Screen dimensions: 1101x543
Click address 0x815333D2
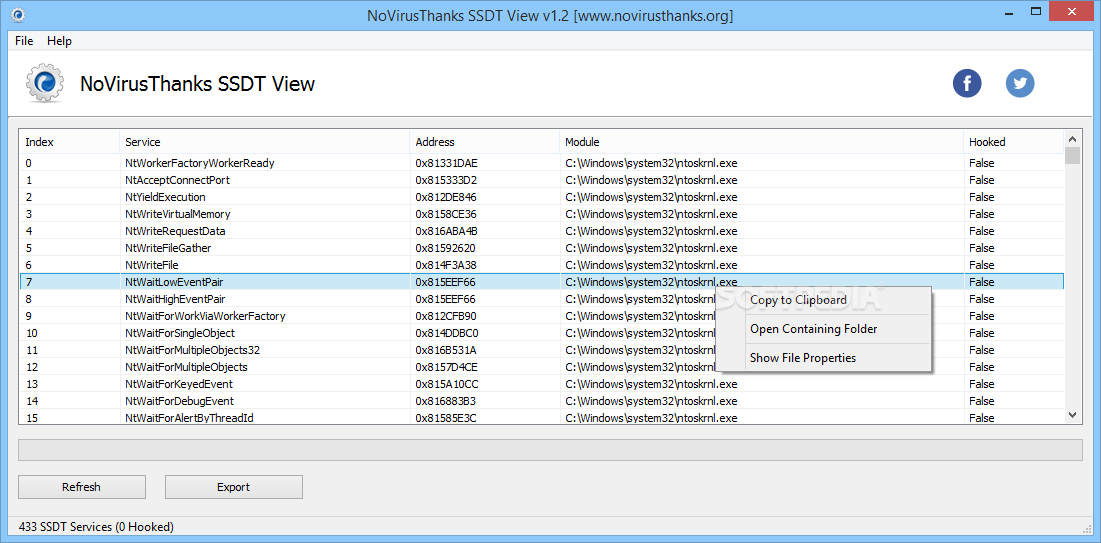point(446,180)
